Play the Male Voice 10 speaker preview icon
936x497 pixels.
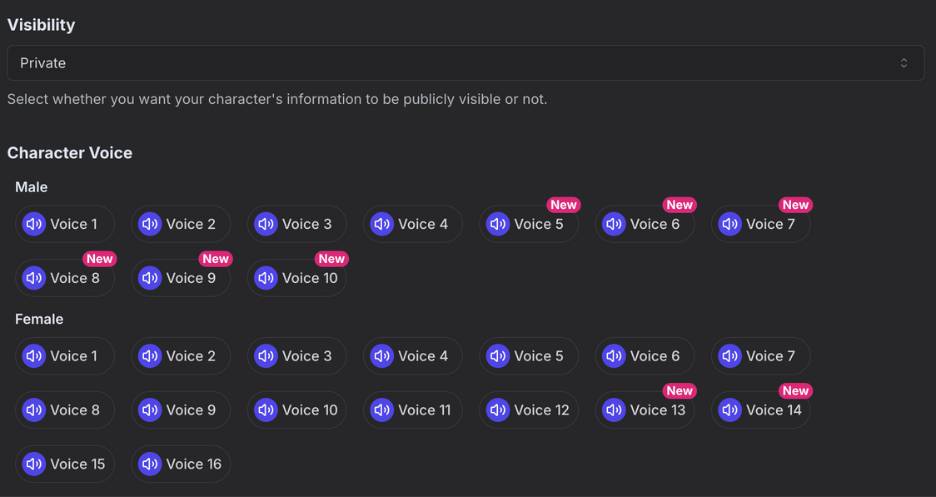click(x=266, y=278)
